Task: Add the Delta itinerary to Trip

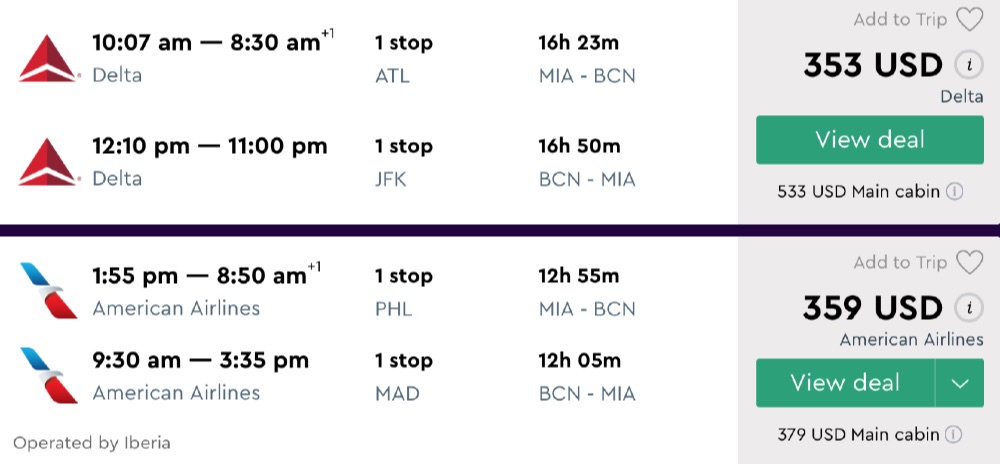Action: [900, 20]
